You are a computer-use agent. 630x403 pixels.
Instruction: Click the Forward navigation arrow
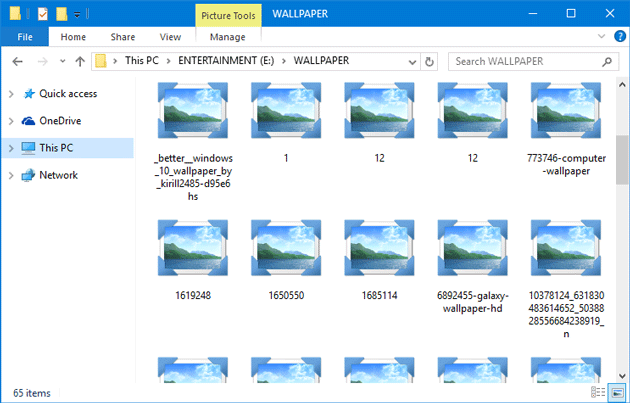[x=42, y=61]
